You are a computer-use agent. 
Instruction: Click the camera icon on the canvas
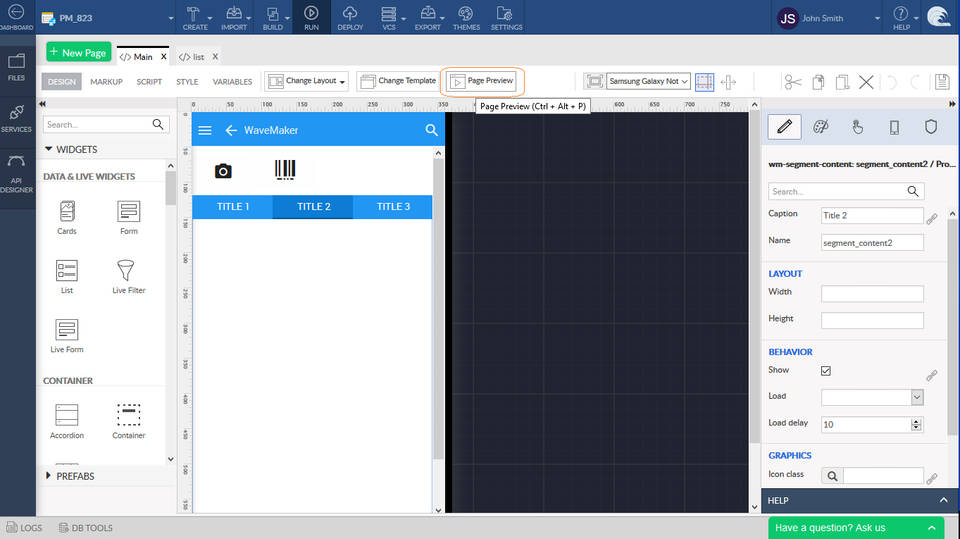223,171
